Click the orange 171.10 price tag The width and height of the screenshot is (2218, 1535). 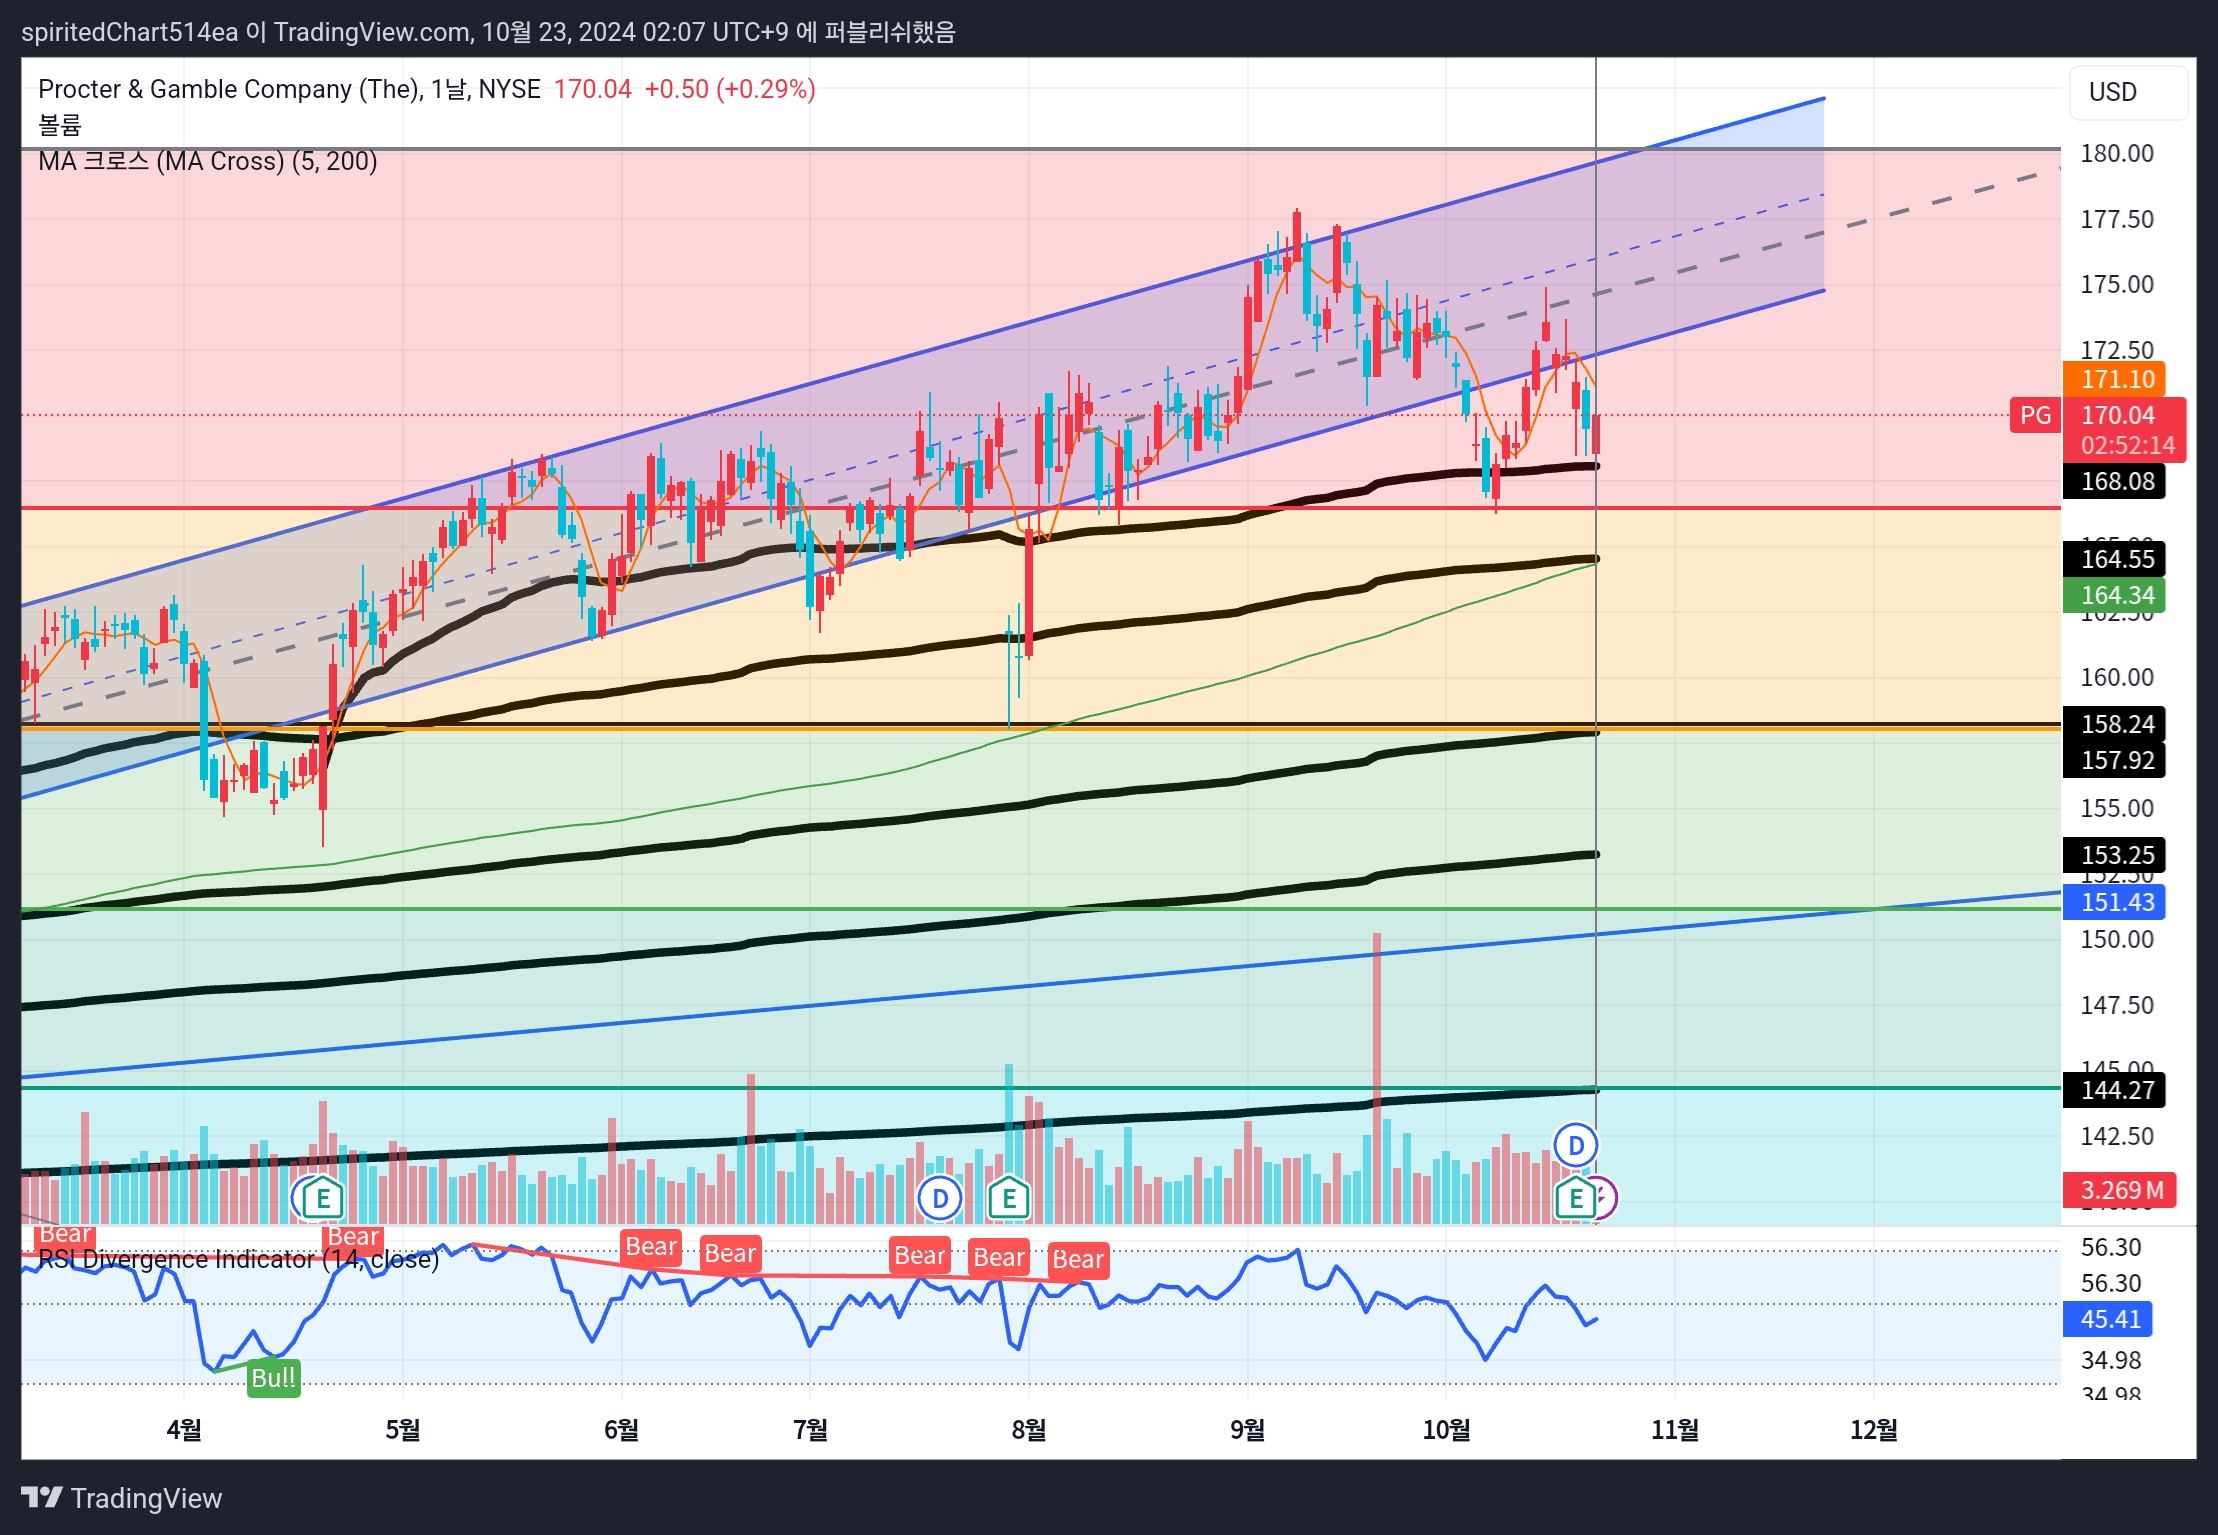click(2114, 379)
